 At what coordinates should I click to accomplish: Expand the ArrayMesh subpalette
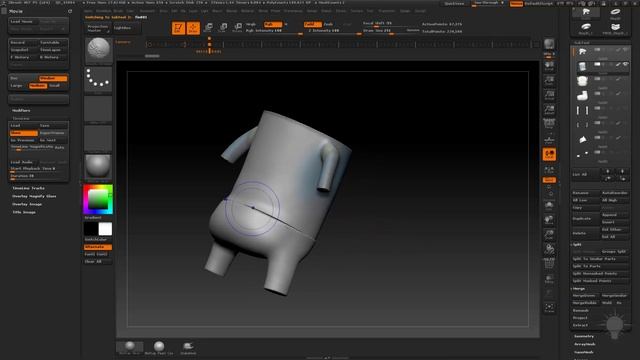(584, 344)
